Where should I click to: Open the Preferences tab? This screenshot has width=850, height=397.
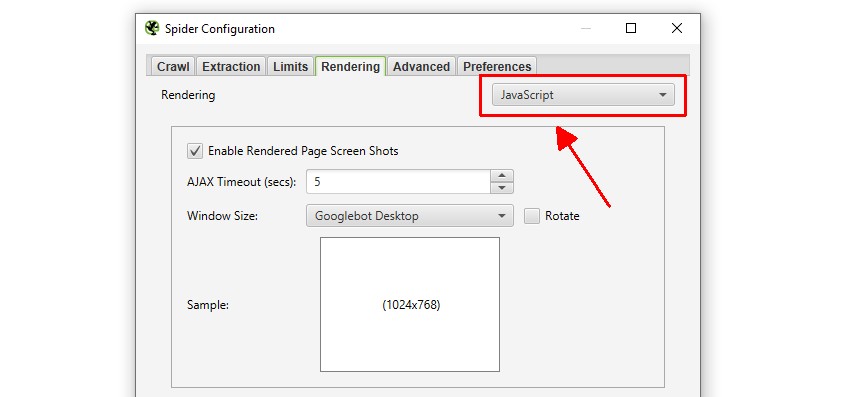(x=497, y=67)
